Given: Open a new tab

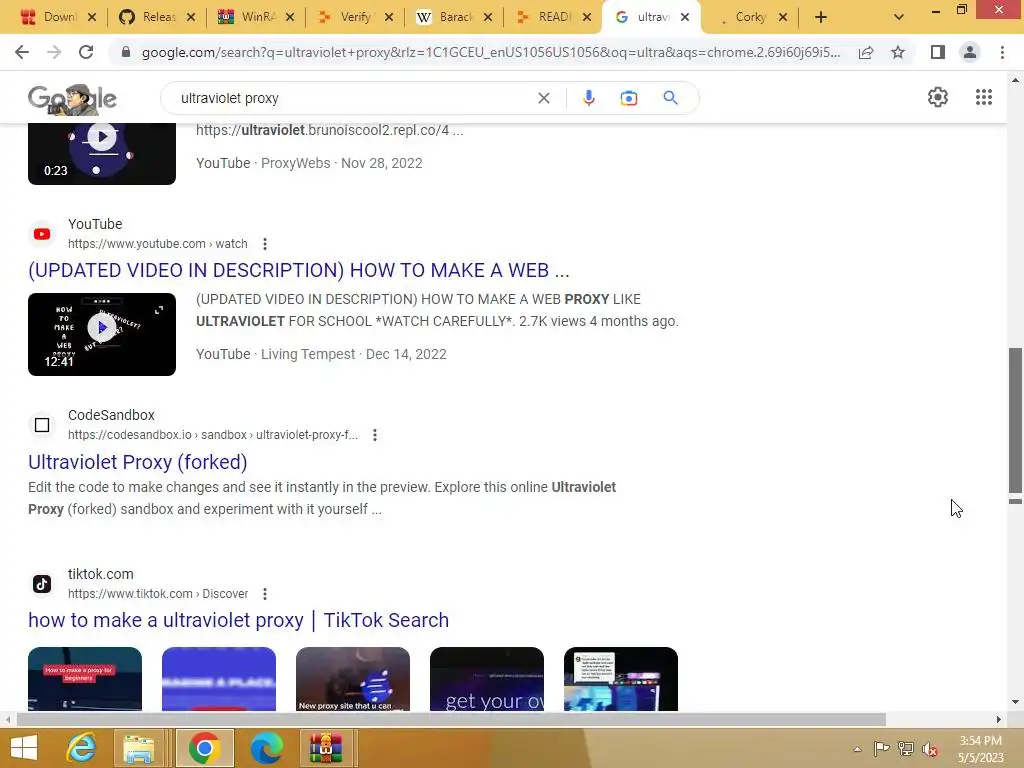Looking at the screenshot, I should (821, 17).
